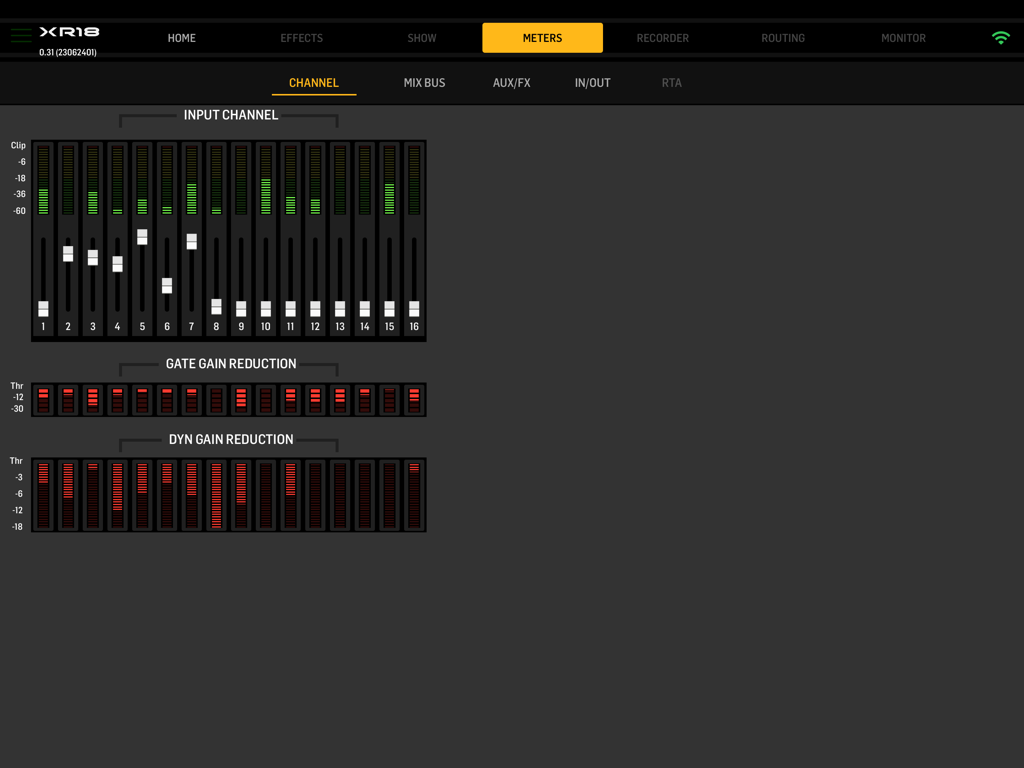1024x768 pixels.
Task: Open the RTA analyzer view
Action: coord(671,83)
